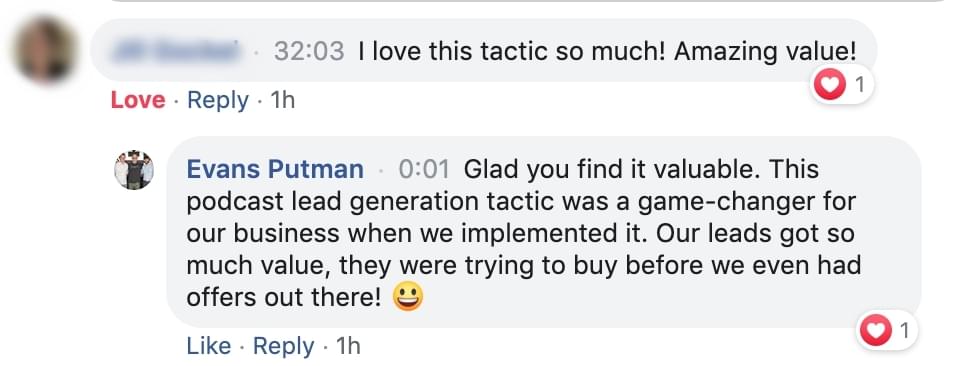This screenshot has height=366, width=976.
Task: Click the 1h time under Evans's reply
Action: coord(348,346)
